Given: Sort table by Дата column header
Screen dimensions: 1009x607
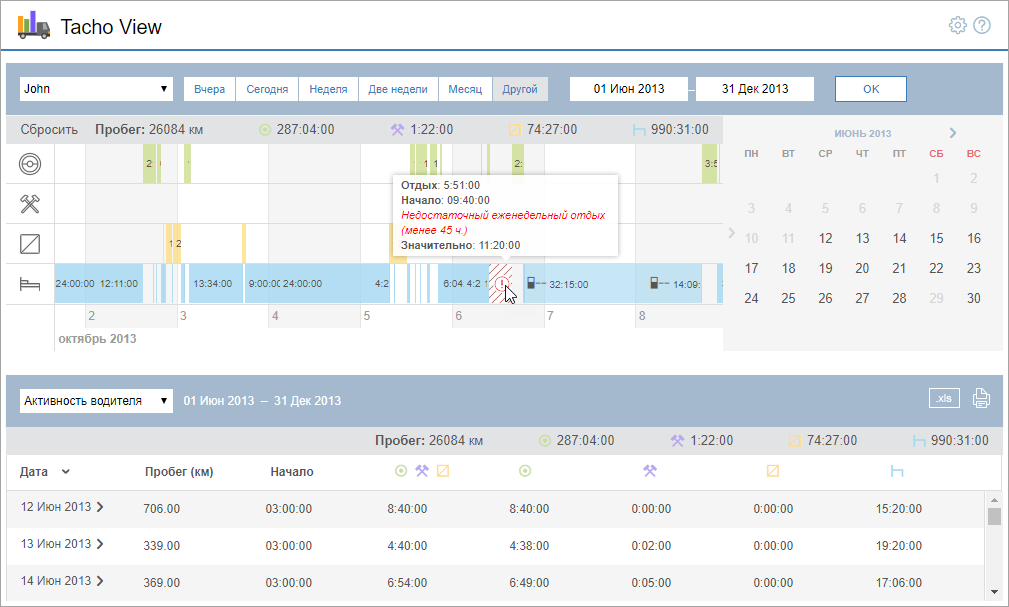Looking at the screenshot, I should (45, 472).
